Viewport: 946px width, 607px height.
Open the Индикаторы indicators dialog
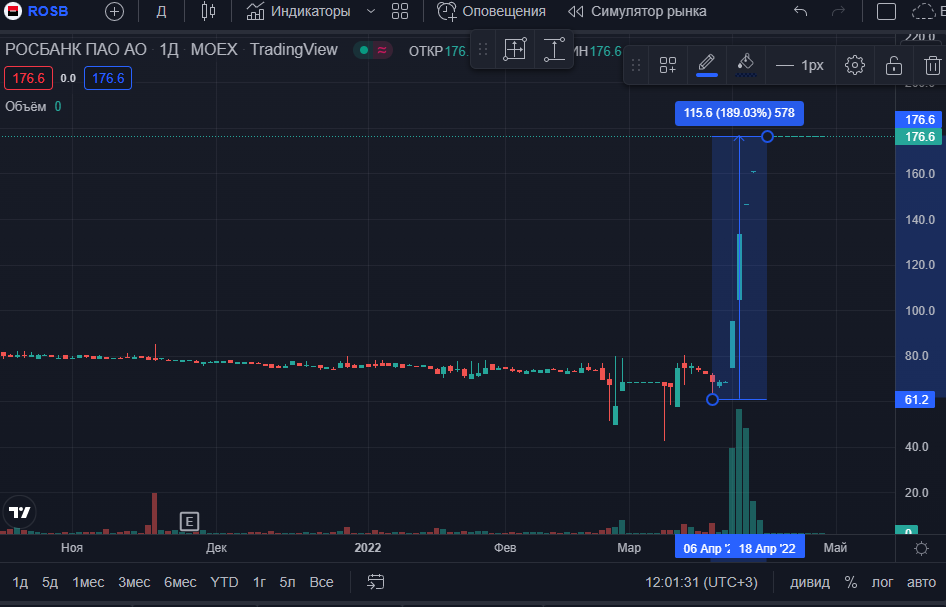point(298,11)
